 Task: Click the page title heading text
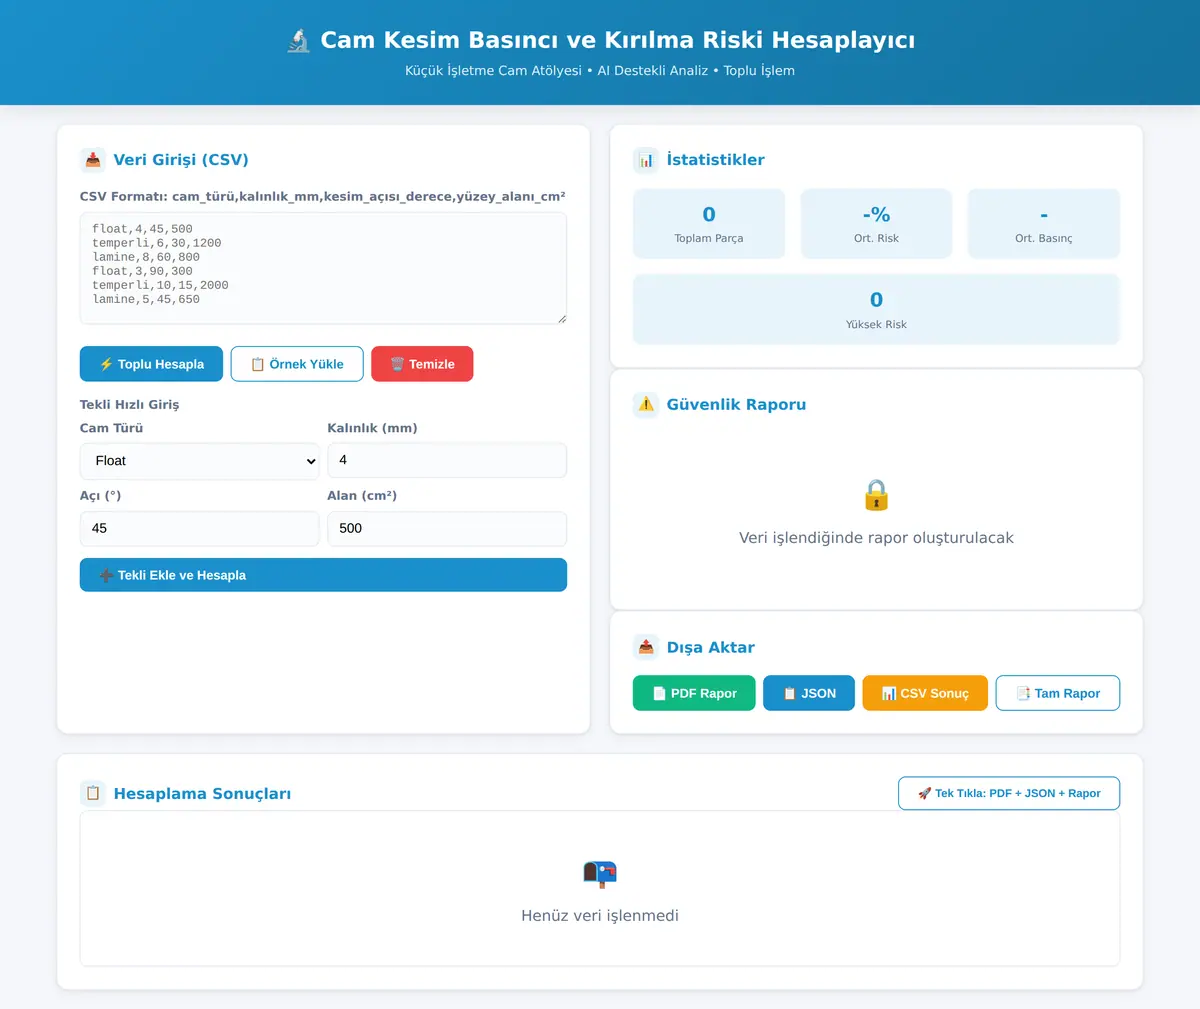click(617, 40)
